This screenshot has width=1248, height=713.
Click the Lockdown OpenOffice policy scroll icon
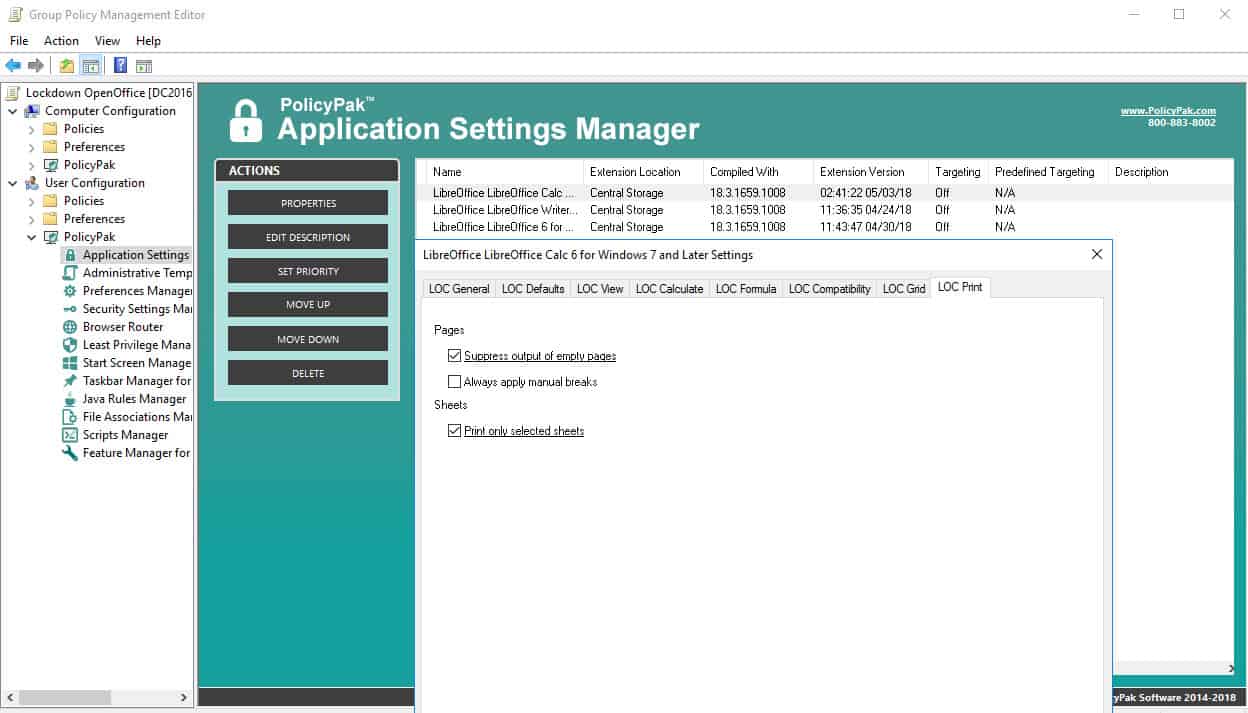pyautogui.click(x=13, y=93)
